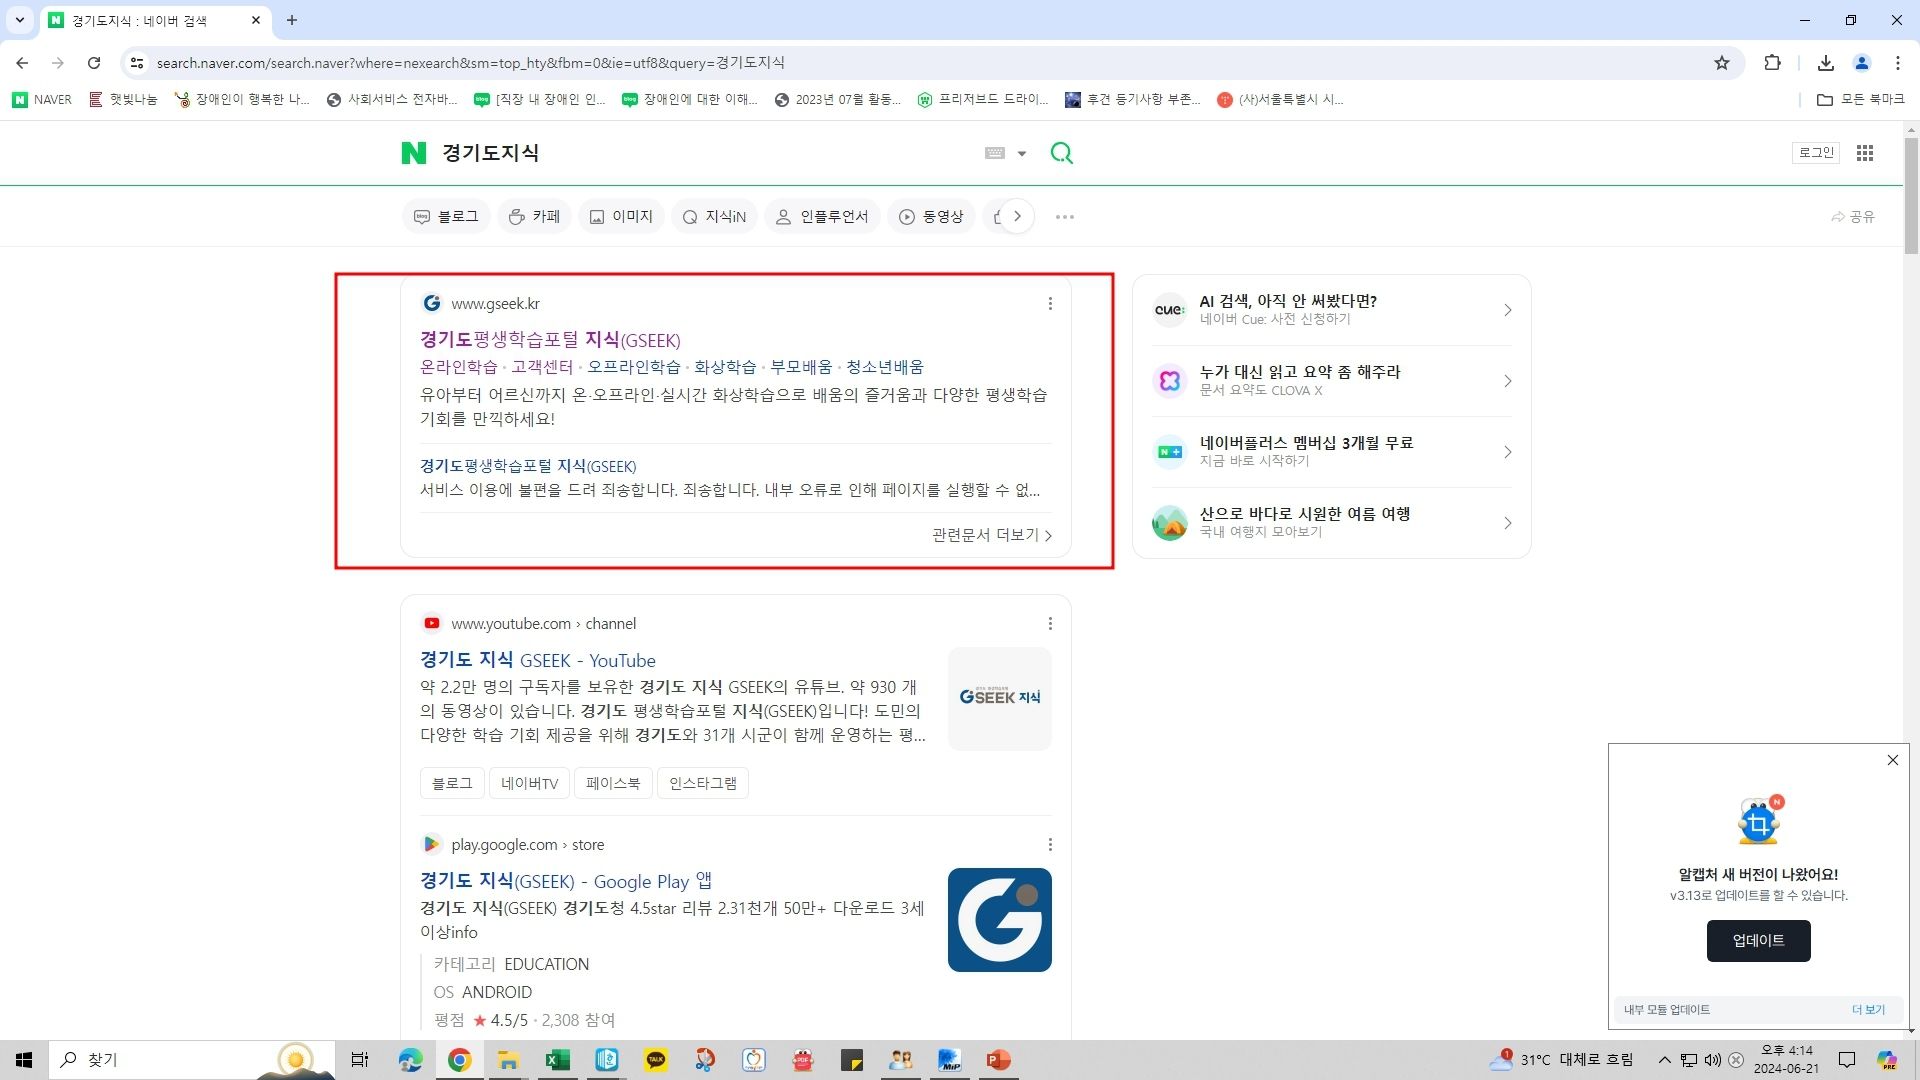The width and height of the screenshot is (1920, 1080).
Task: Bookmark this page with the star icon
Action: click(x=1721, y=63)
